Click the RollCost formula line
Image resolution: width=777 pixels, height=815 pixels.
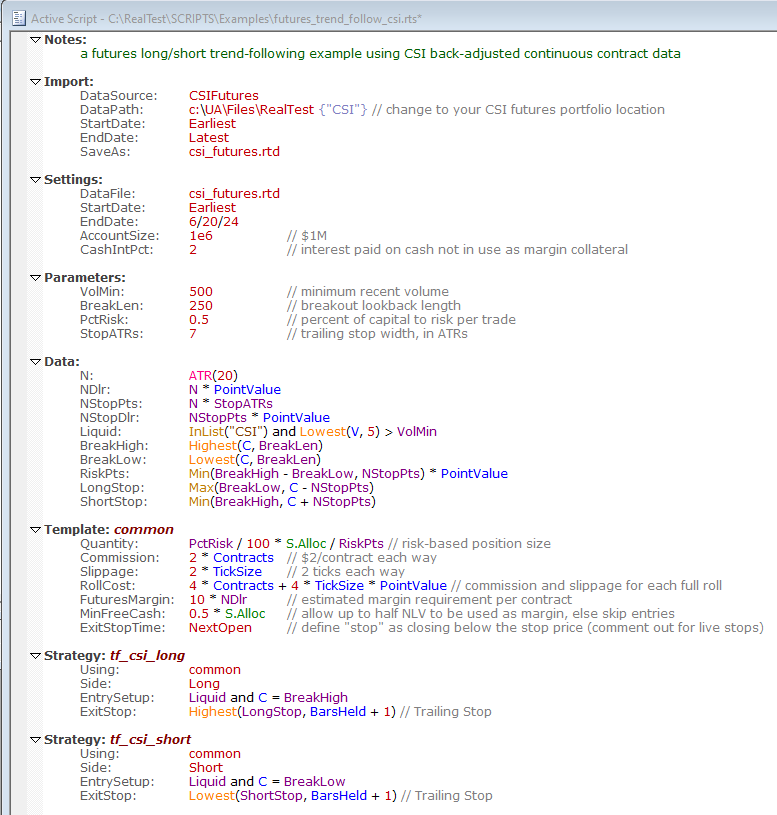point(318,586)
